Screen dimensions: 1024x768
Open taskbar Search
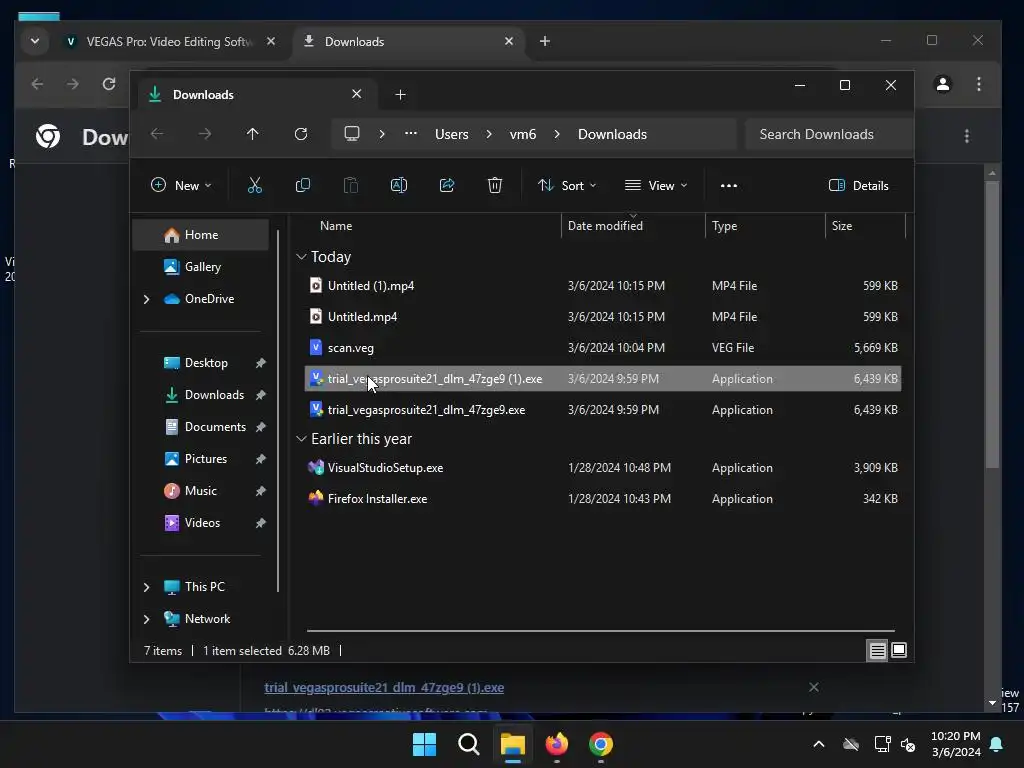(x=468, y=744)
